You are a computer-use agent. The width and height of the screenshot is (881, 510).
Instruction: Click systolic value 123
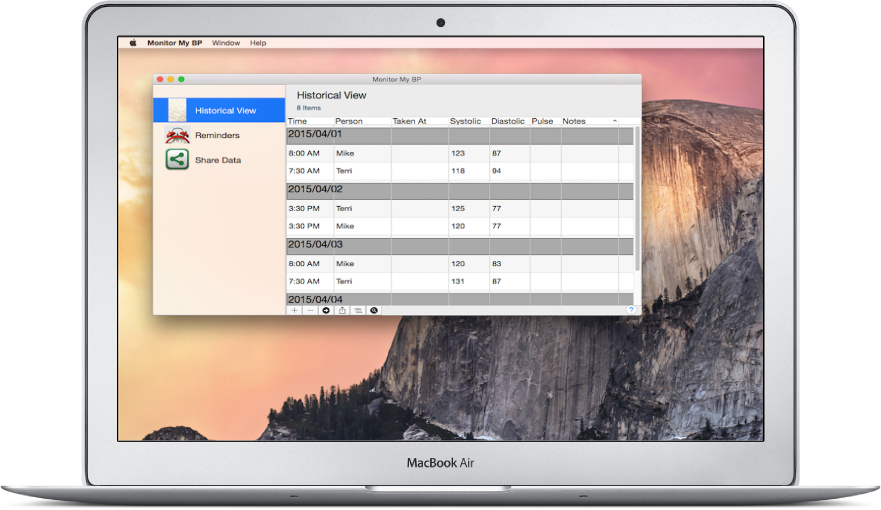(458, 153)
